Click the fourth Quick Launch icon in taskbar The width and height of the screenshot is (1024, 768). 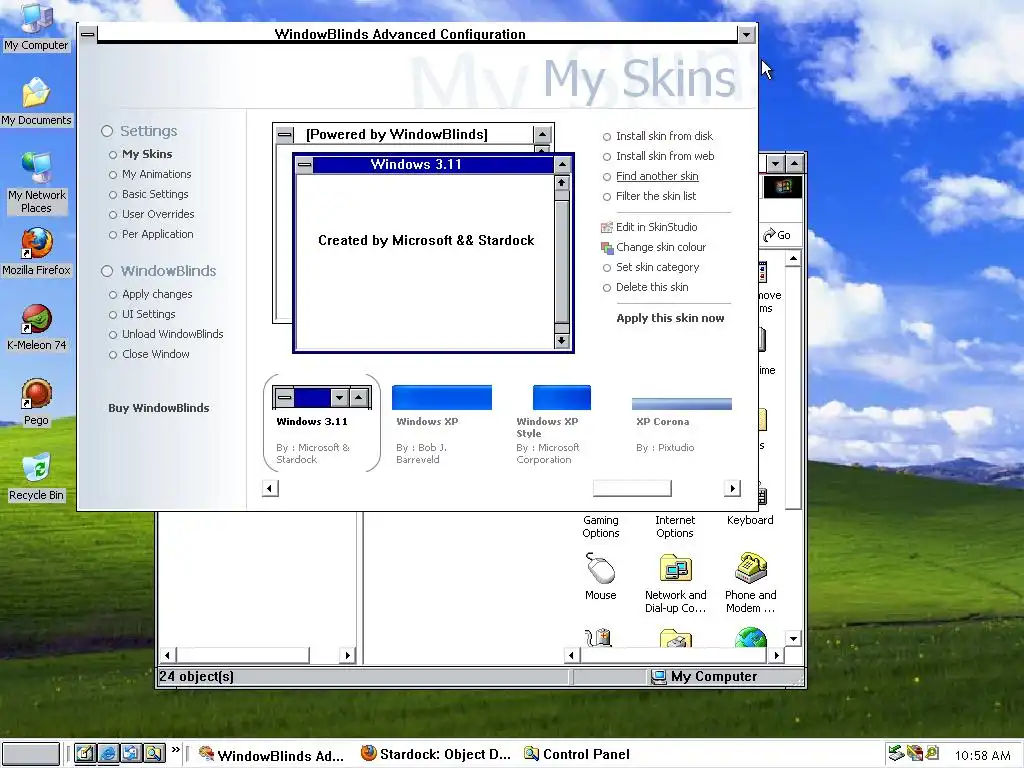154,754
